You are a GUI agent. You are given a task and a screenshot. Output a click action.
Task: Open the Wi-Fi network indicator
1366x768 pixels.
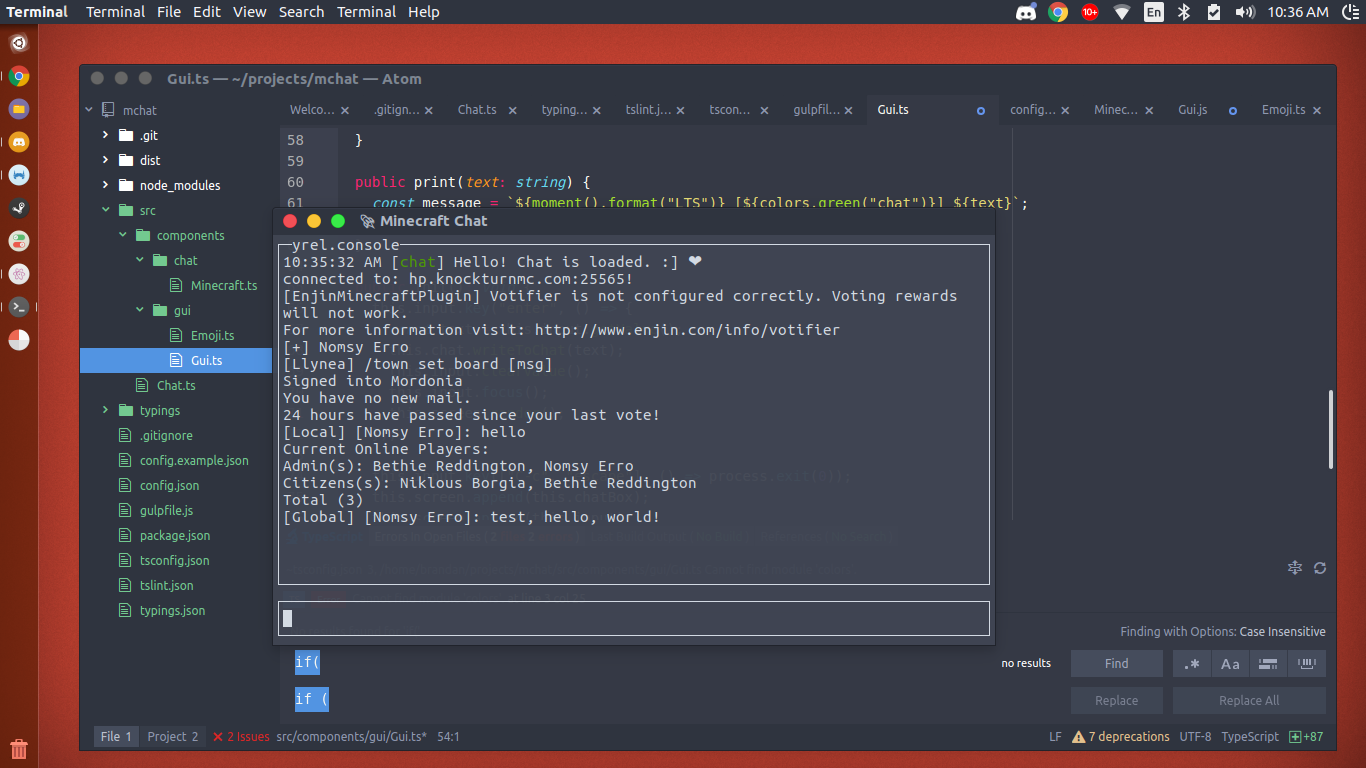[1122, 12]
